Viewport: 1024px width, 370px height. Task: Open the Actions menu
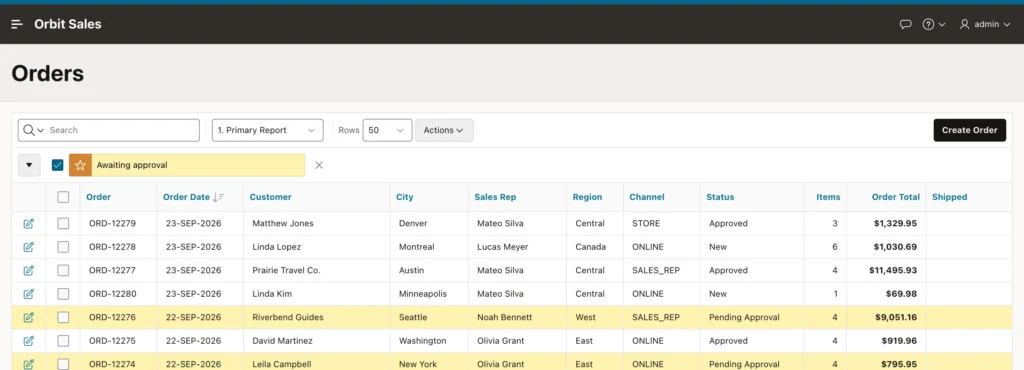(444, 130)
